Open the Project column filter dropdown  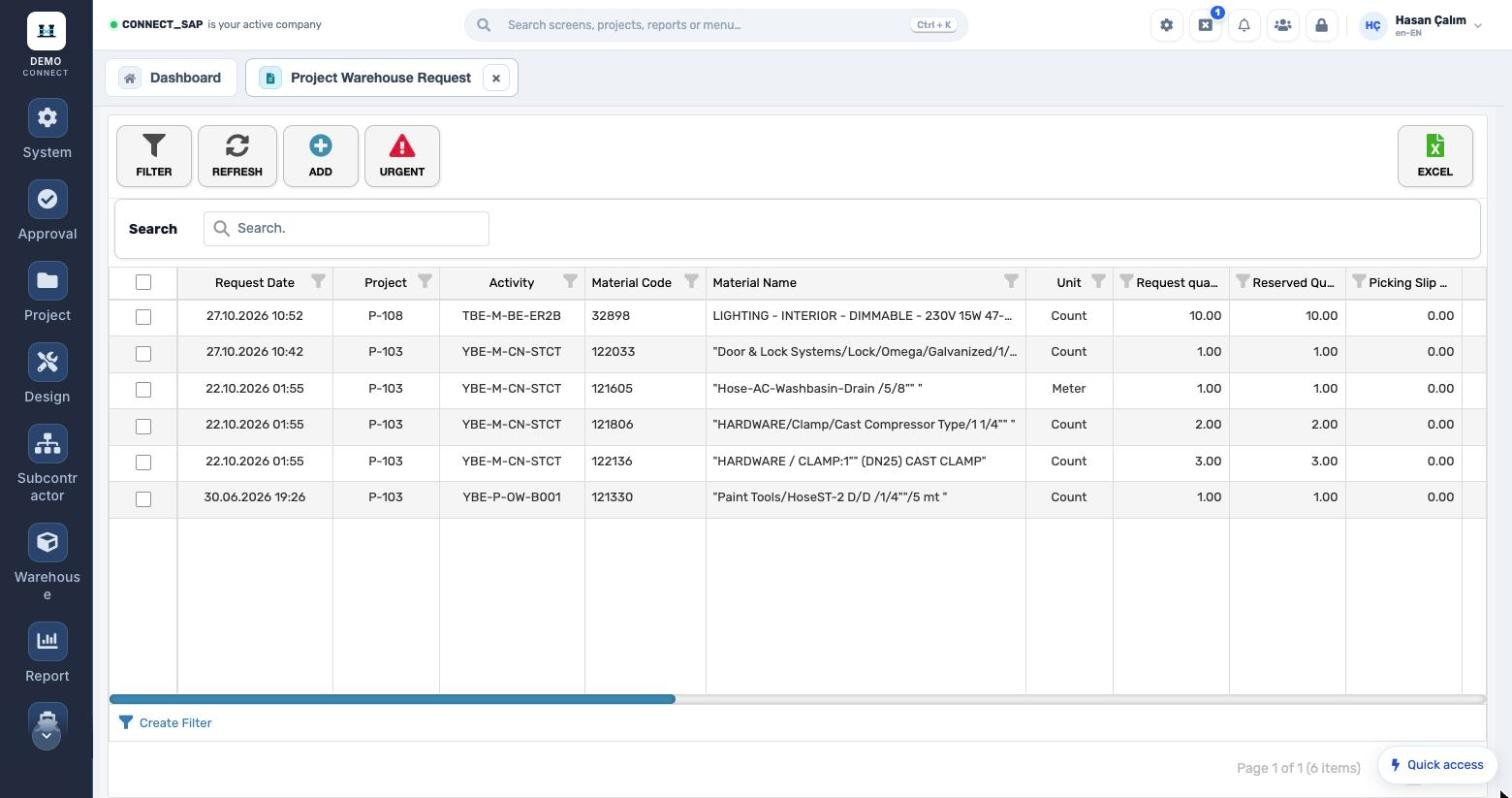coord(425,282)
